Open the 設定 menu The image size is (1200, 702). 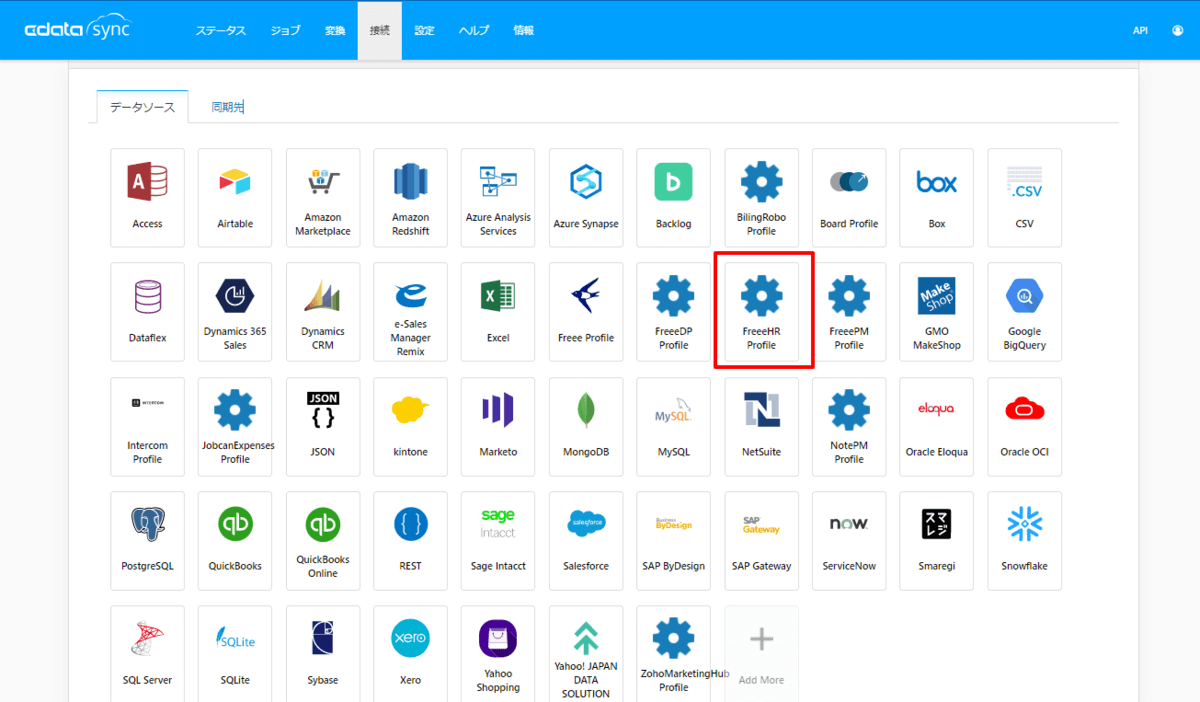click(x=424, y=30)
